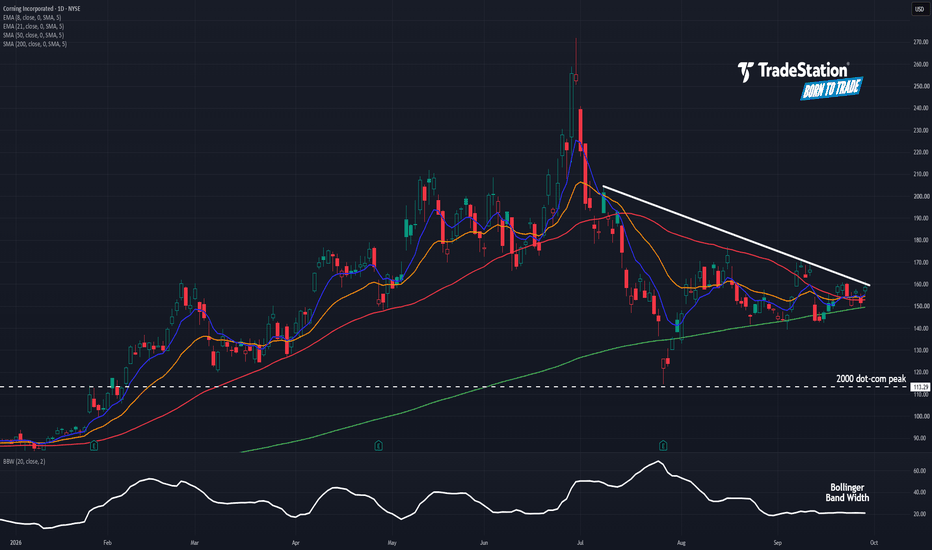
Task: Click the 2026 label on time axis
Action: tap(15, 543)
